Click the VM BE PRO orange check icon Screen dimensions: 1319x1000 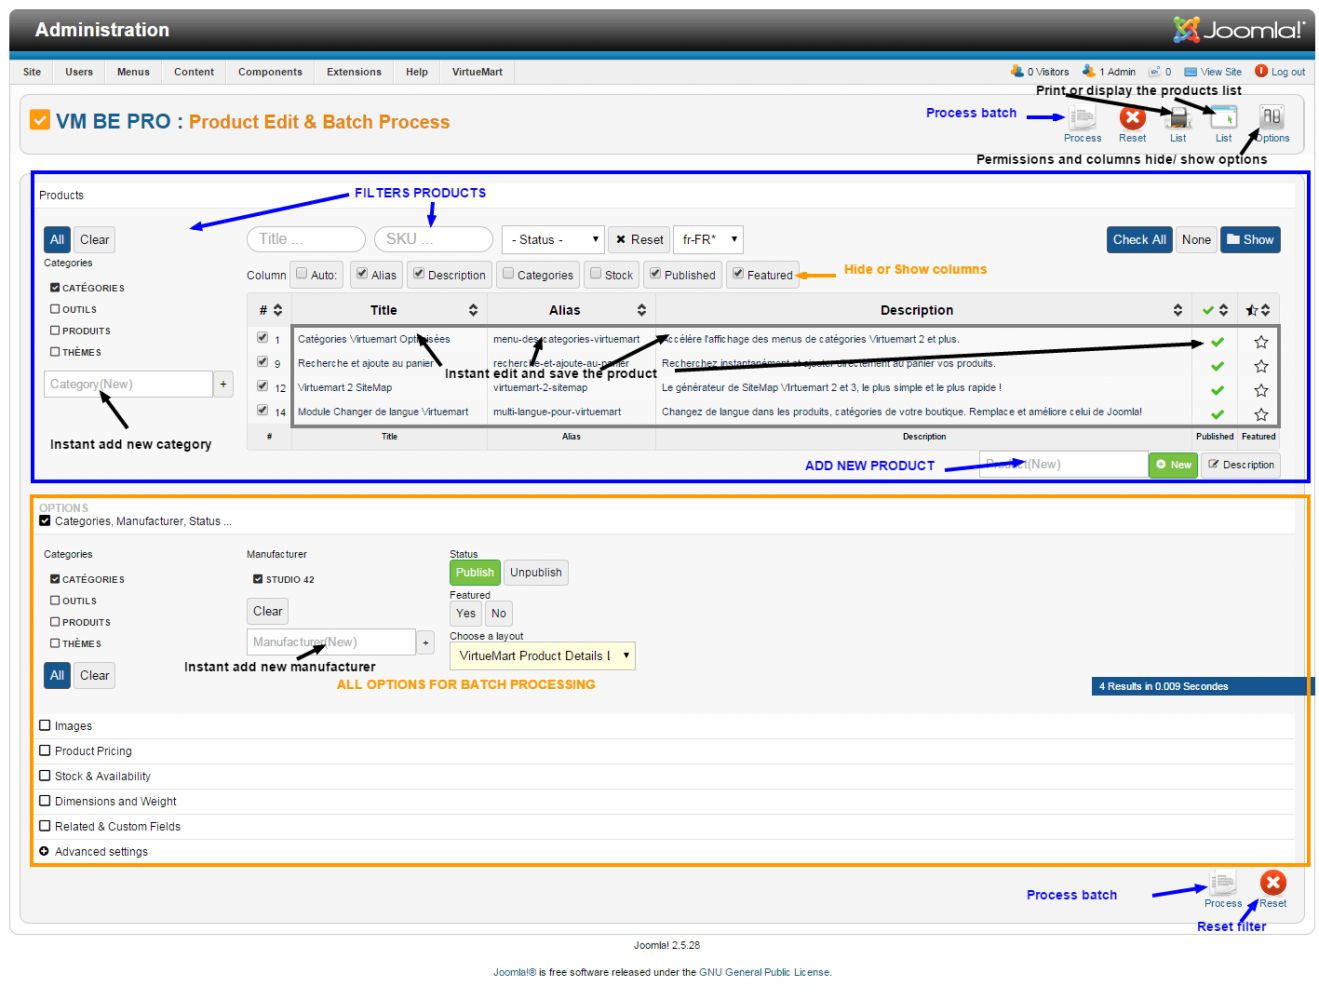click(39, 120)
